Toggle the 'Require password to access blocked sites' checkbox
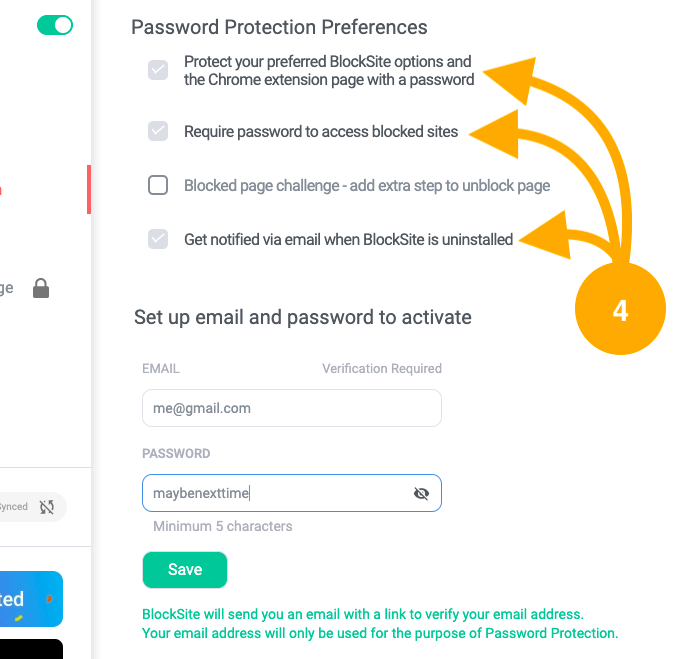Viewport: 685px width, 659px height. pos(158,131)
